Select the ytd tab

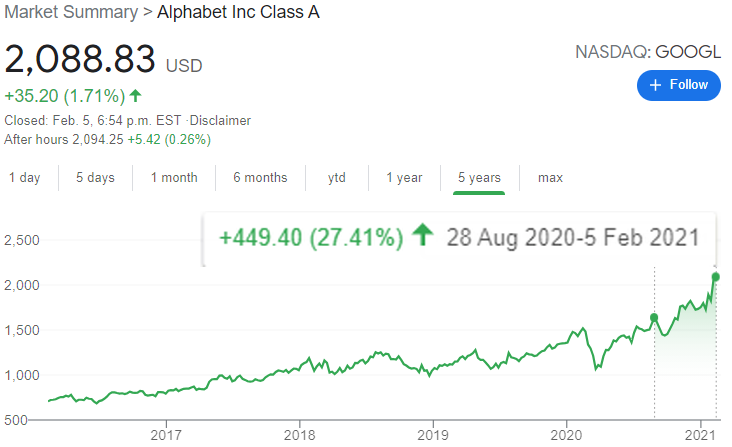pos(337,178)
